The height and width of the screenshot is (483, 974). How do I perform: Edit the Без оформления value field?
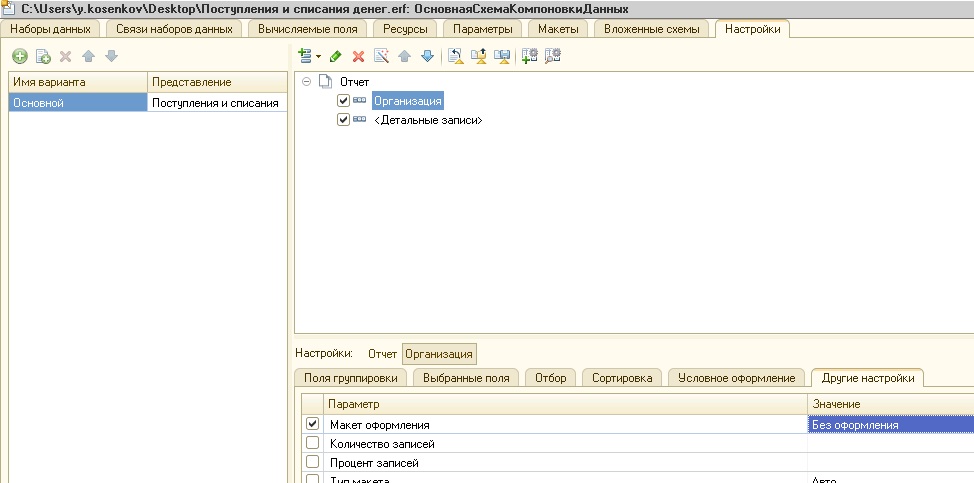tap(891, 425)
